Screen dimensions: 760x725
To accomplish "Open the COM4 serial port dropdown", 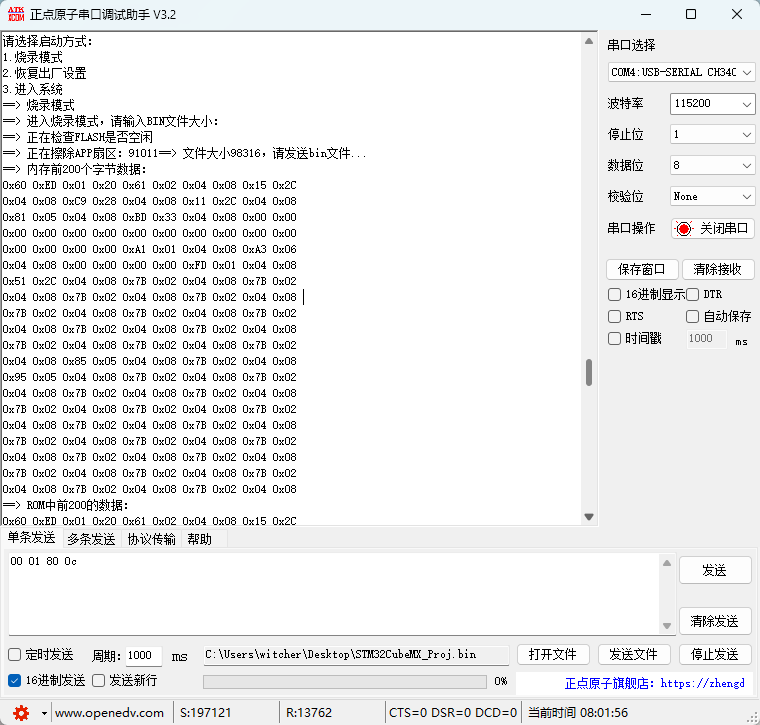I will (x=681, y=72).
